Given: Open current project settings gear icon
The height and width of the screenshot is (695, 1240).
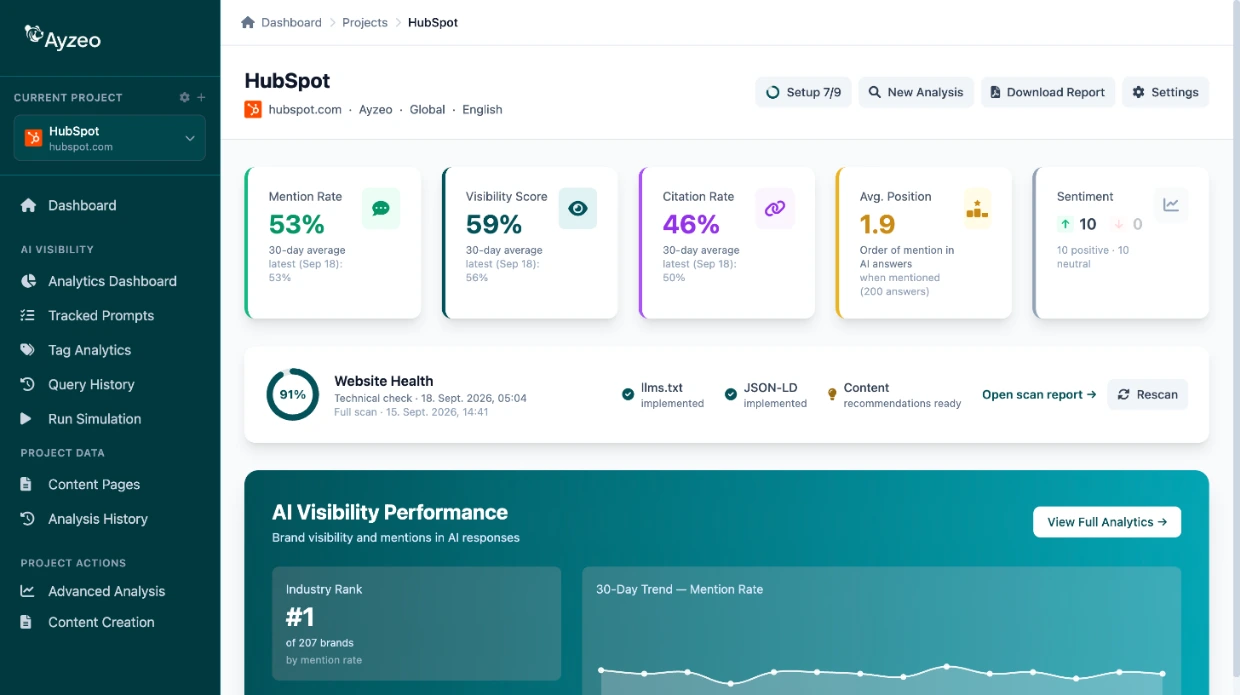Looking at the screenshot, I should (184, 97).
